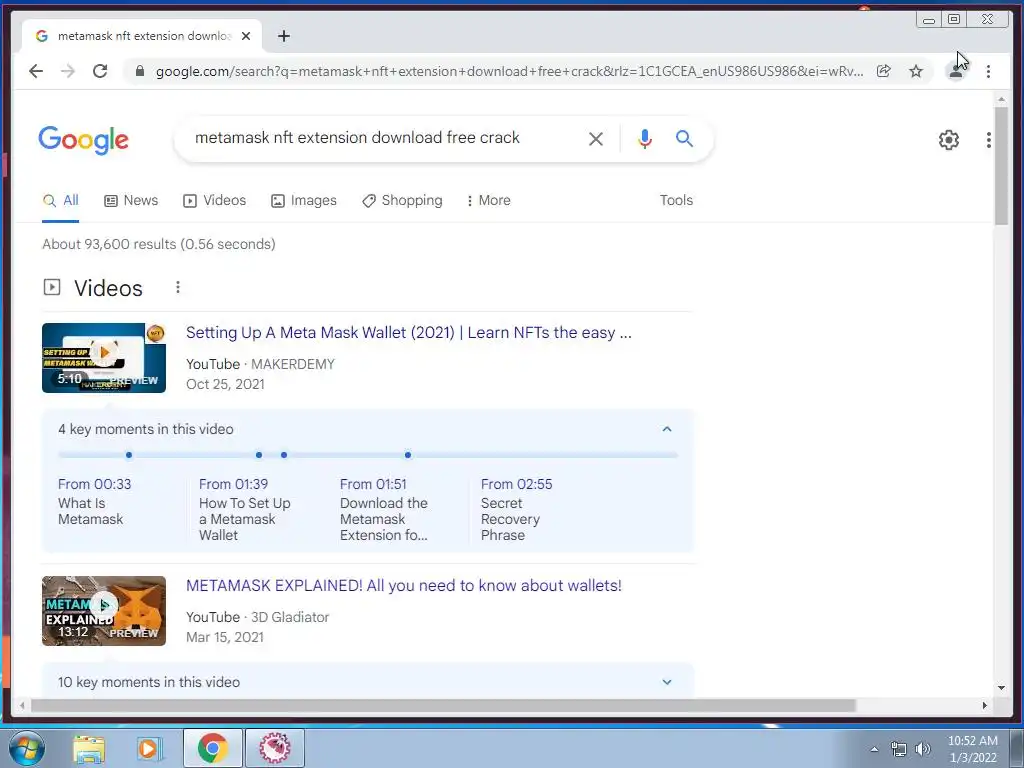Screen dimensions: 1024x768
Task: Open the volume speaker tray icon
Action: pyautogui.click(x=923, y=749)
